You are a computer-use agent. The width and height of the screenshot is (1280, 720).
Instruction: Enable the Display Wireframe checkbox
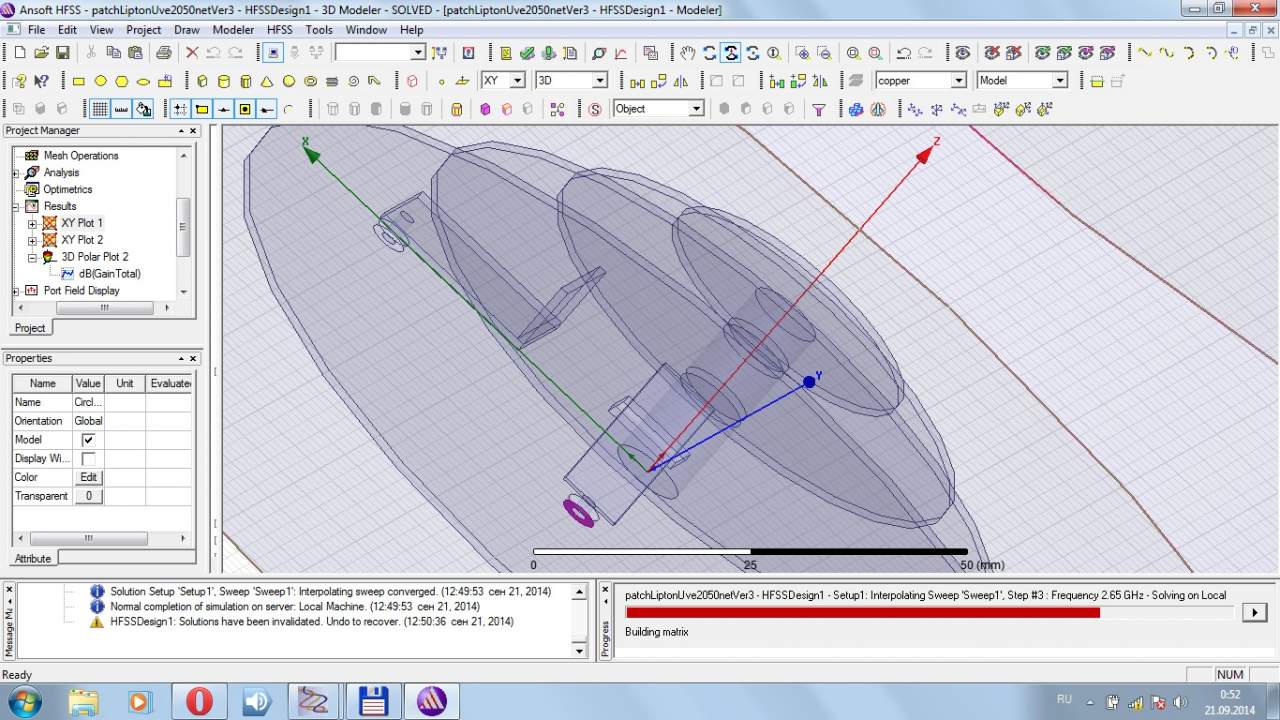tap(88, 459)
